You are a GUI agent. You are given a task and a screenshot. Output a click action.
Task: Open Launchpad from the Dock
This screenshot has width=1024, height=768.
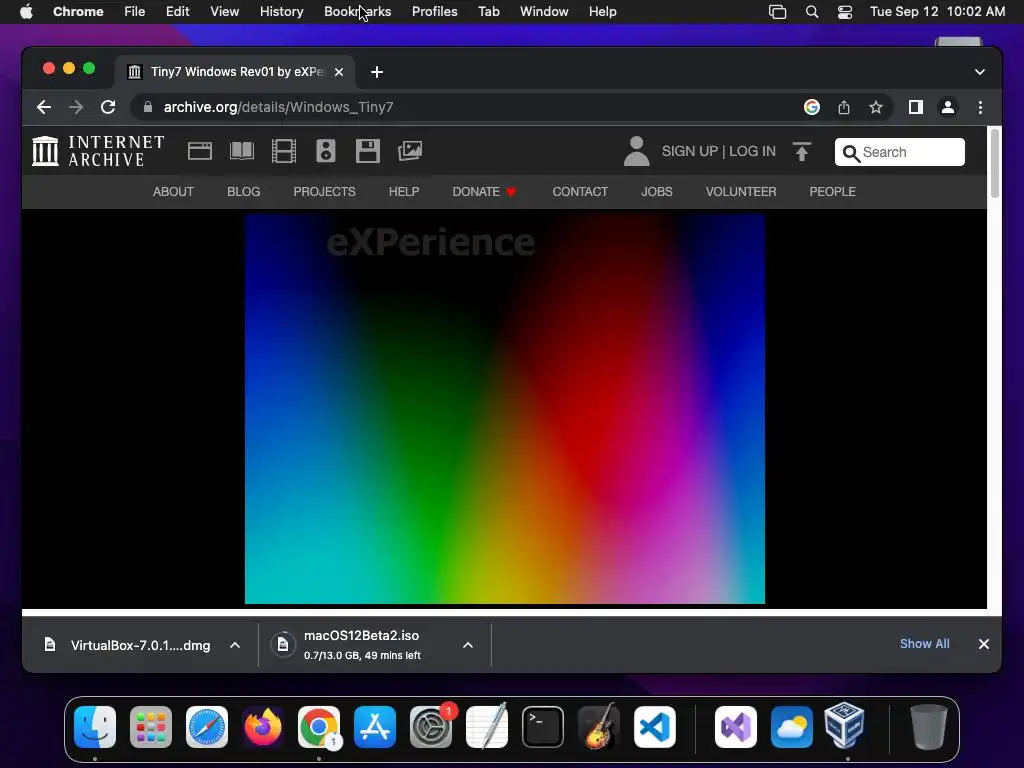click(151, 727)
